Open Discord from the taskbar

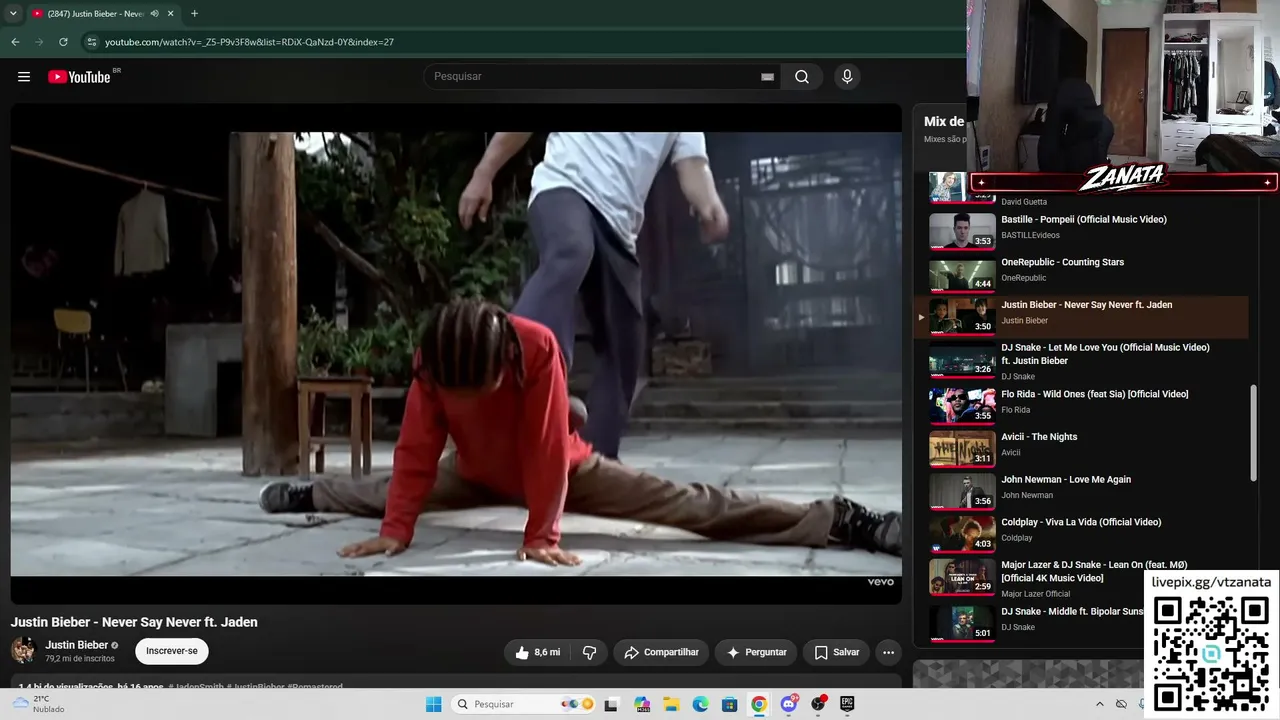click(789, 704)
